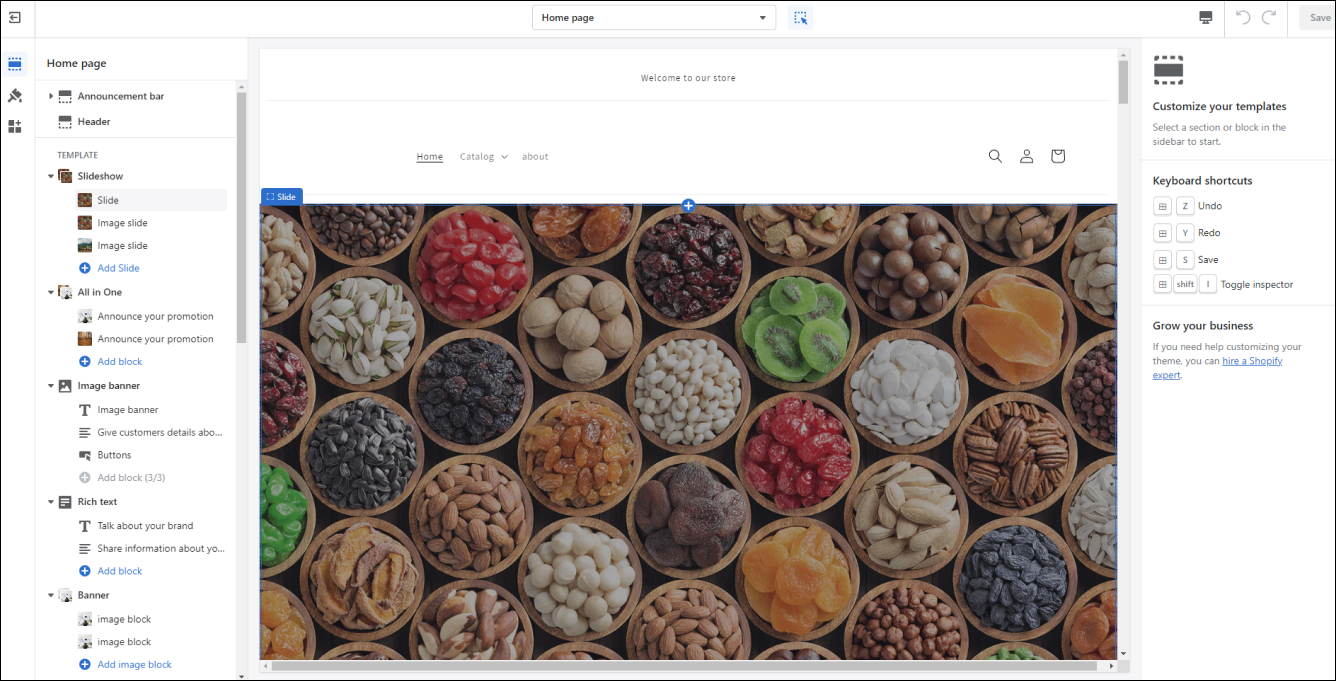The image size is (1336, 681).
Task: Click the Buttons block icon
Action: [x=85, y=455]
